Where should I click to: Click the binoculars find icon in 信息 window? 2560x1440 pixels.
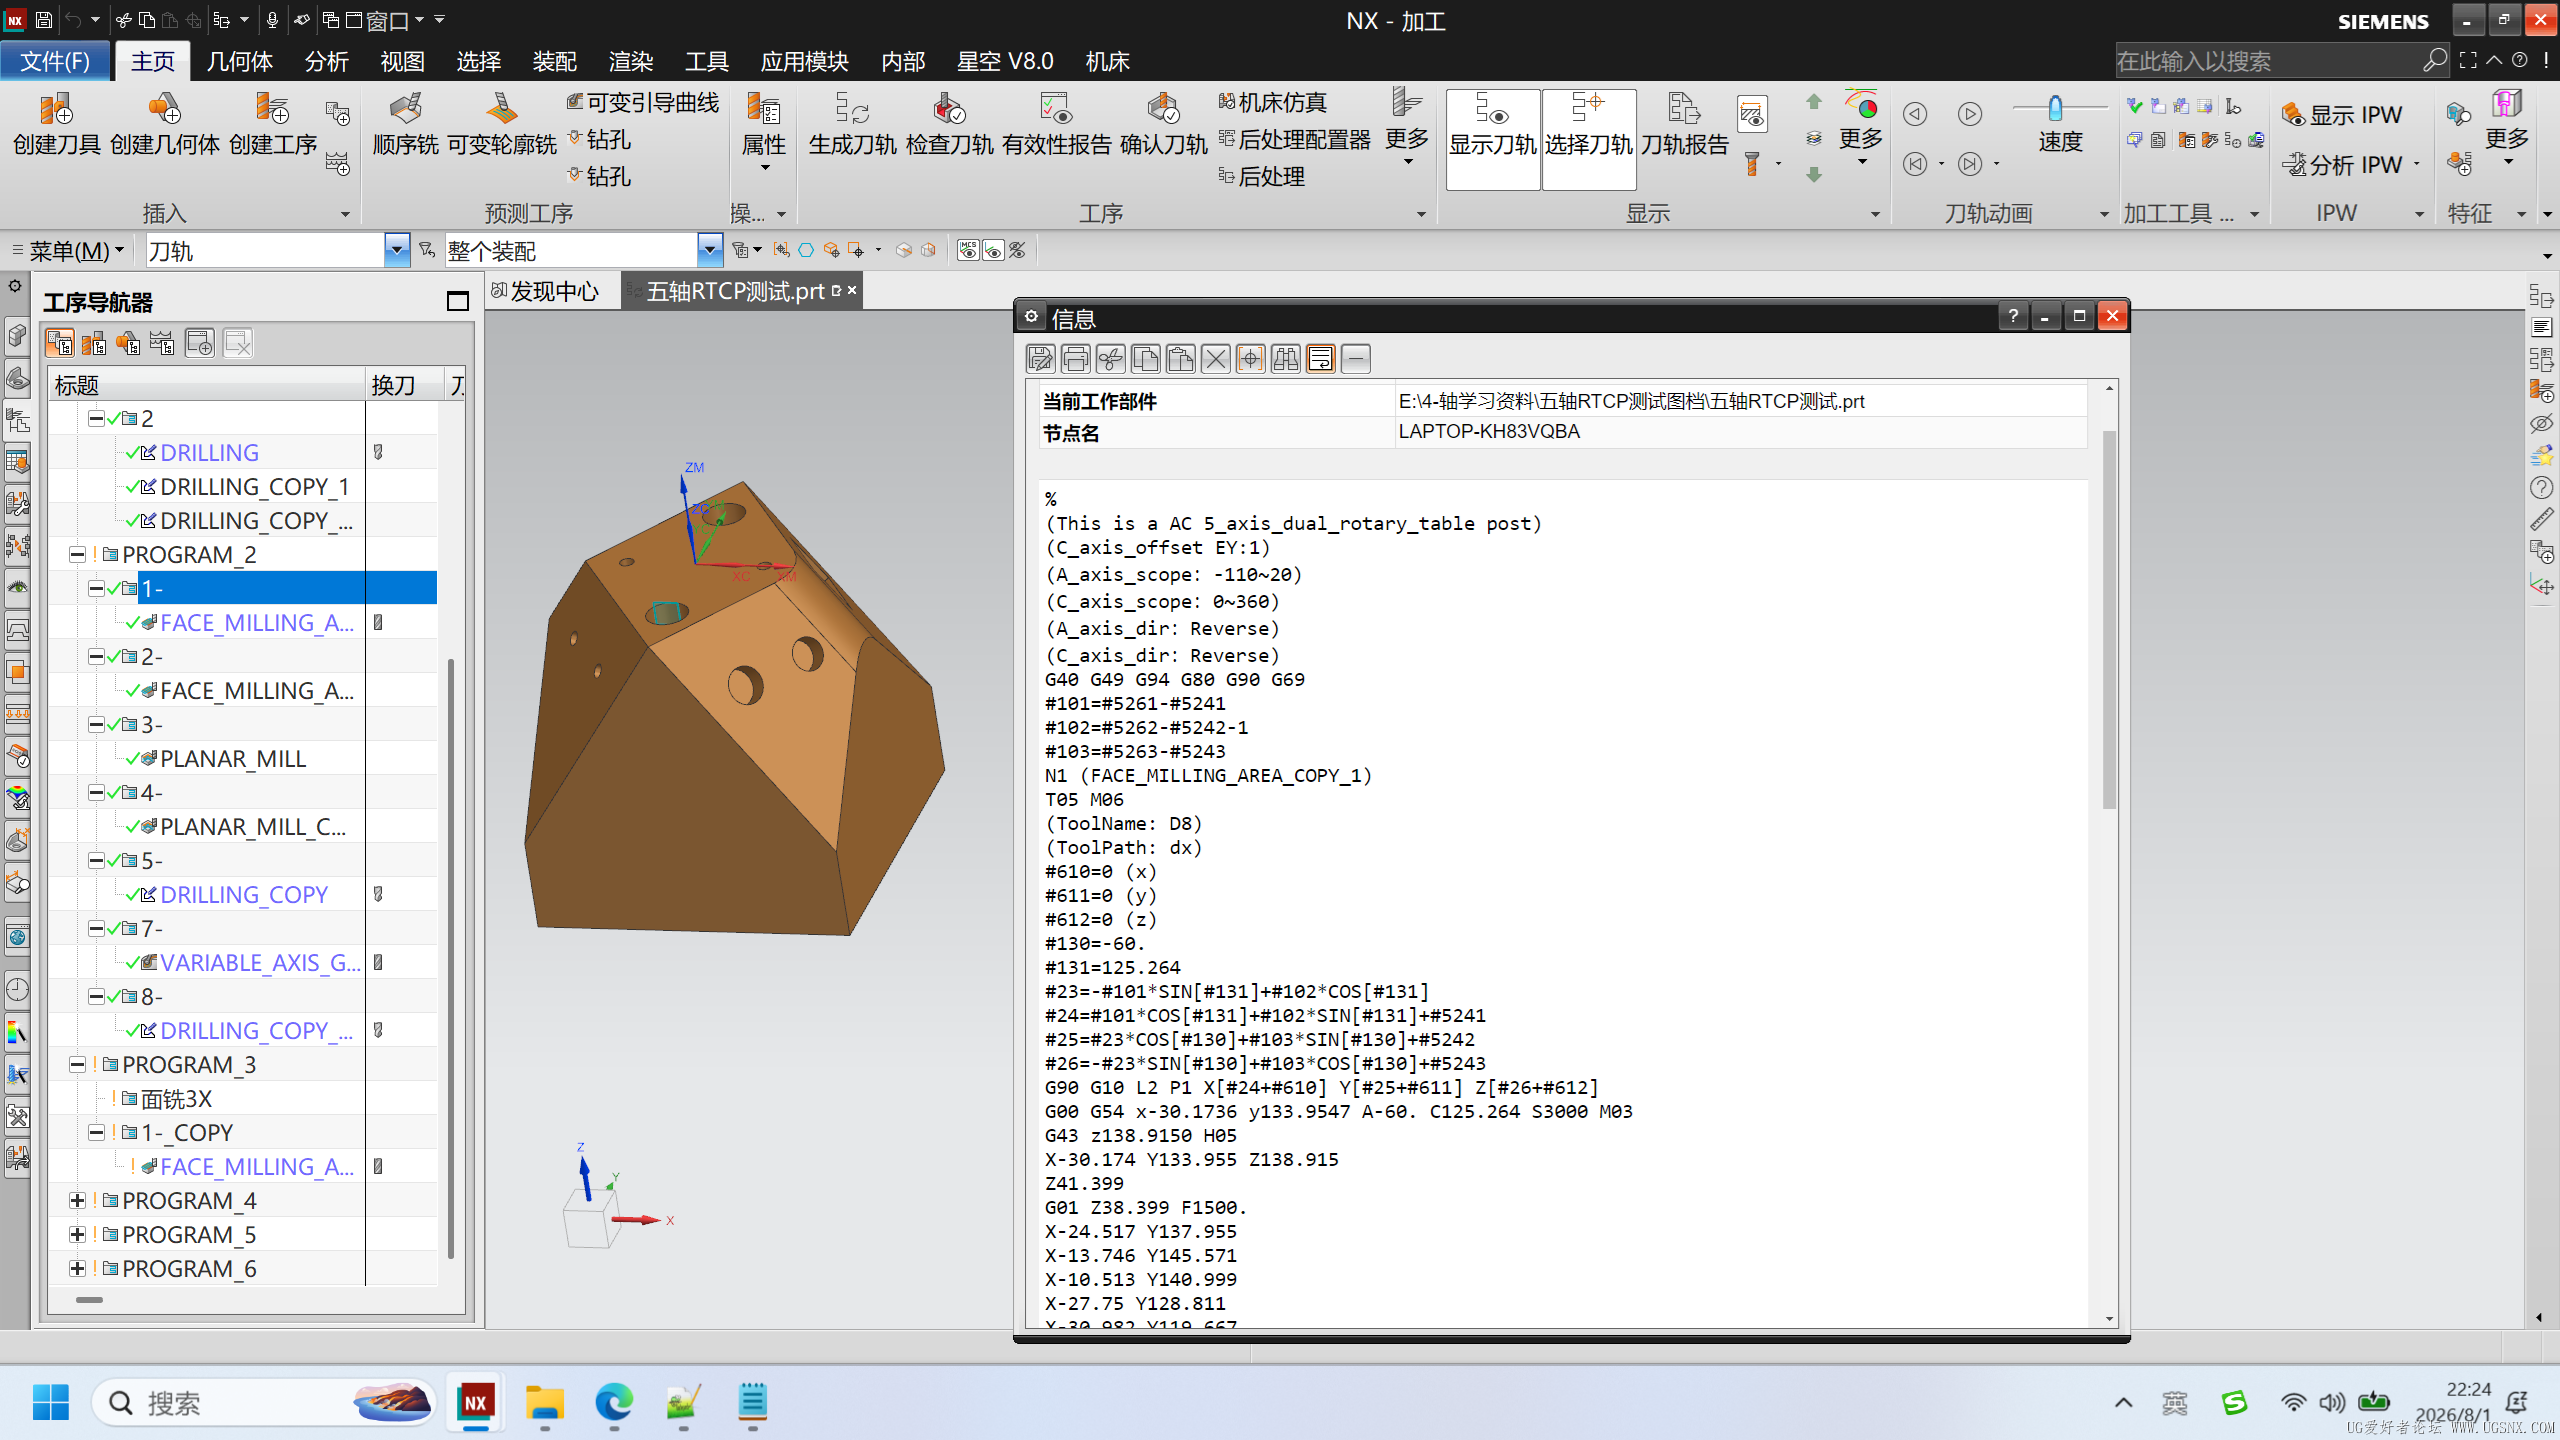click(1285, 358)
